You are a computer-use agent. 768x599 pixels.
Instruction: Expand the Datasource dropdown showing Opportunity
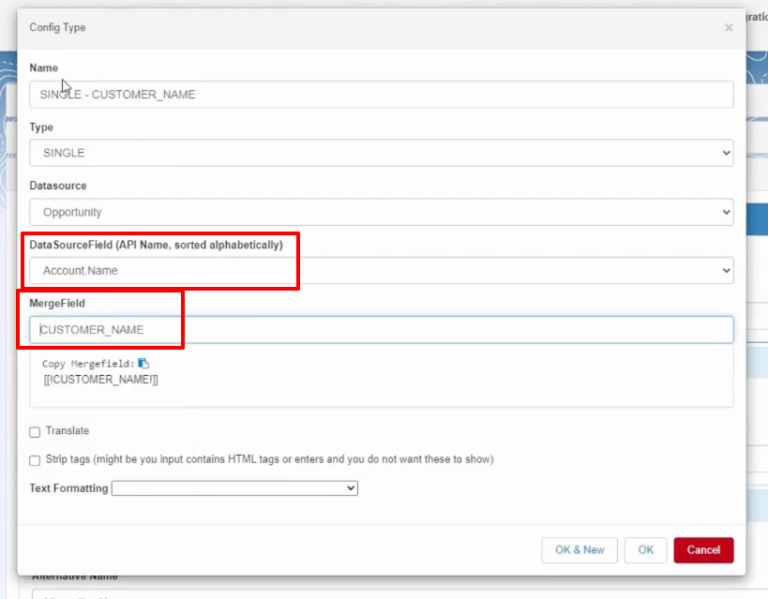(381, 212)
